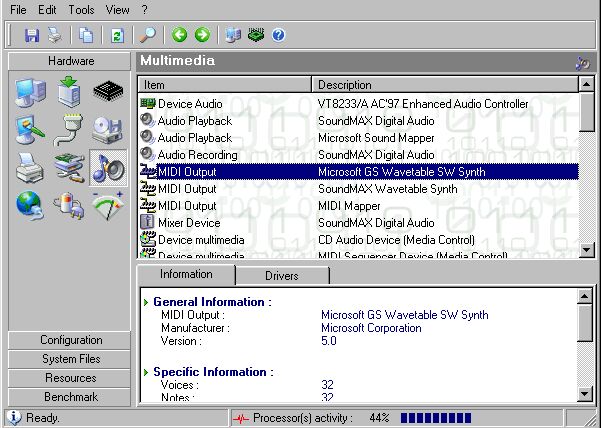Open the Resources section

point(69,378)
